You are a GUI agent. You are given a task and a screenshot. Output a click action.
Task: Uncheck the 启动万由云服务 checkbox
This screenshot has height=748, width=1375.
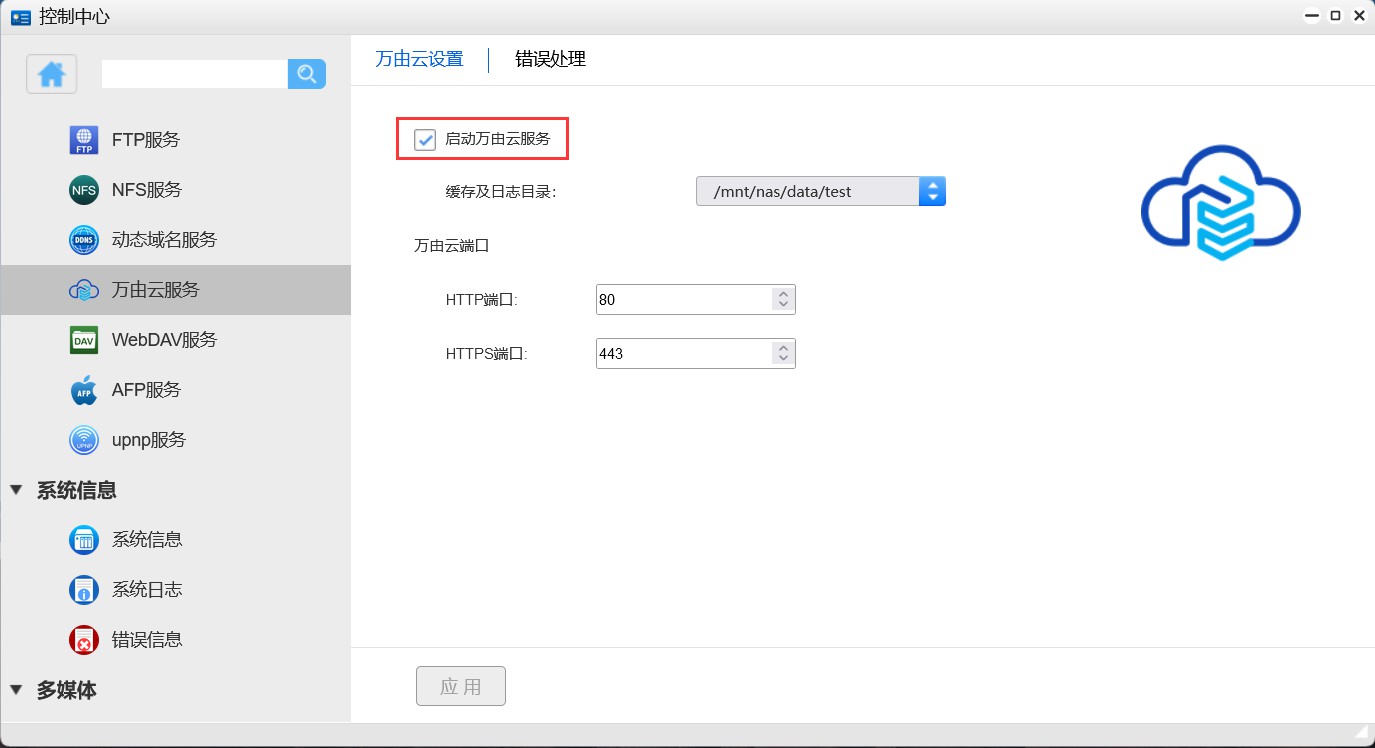(426, 139)
